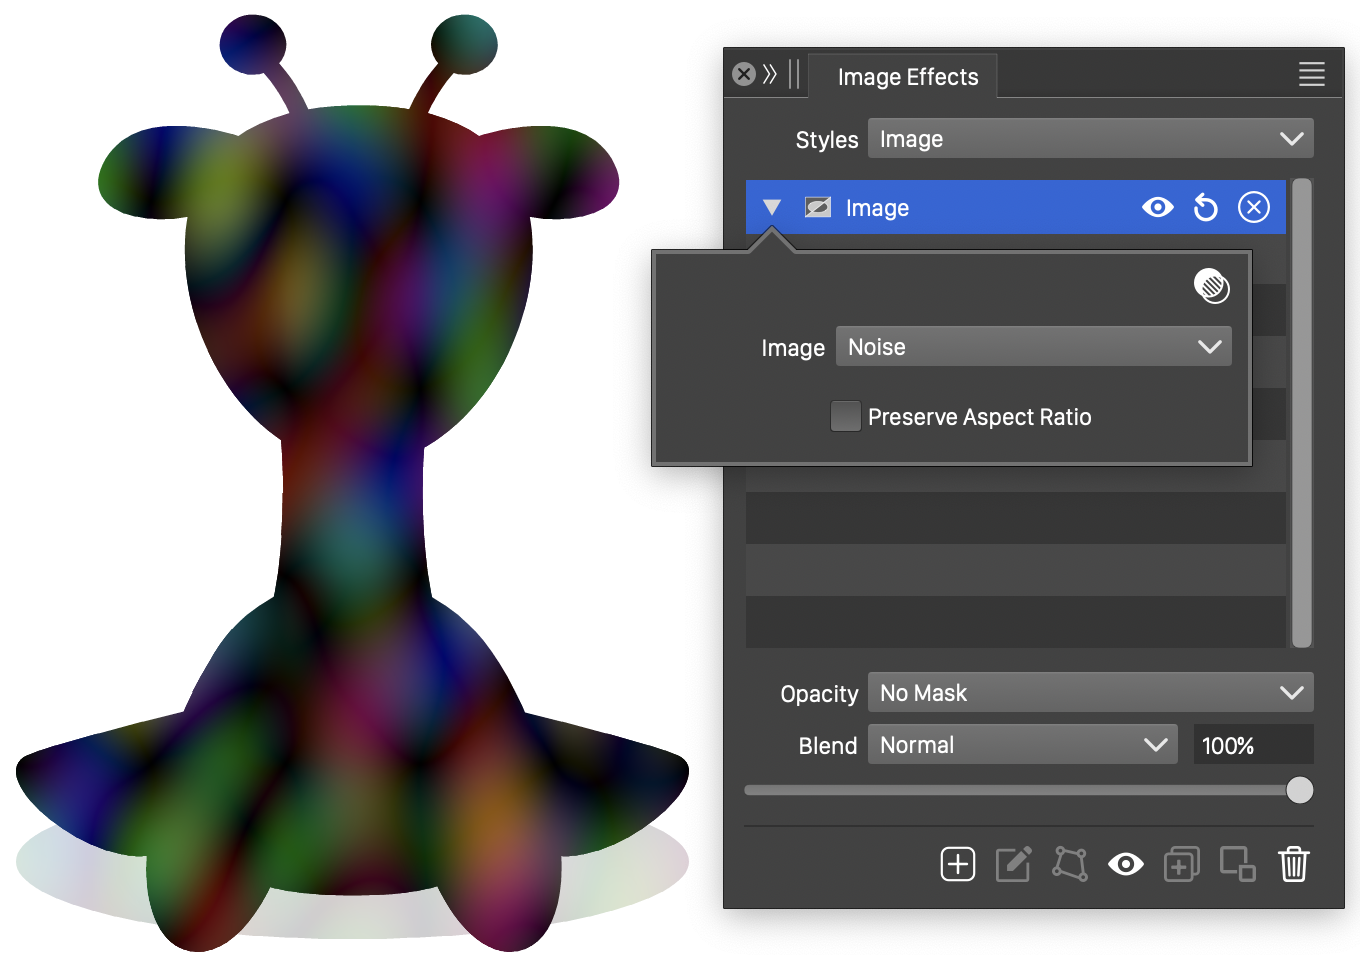Remove the Image effect using the X circle
This screenshot has height=974, width=1360.
[1253, 207]
